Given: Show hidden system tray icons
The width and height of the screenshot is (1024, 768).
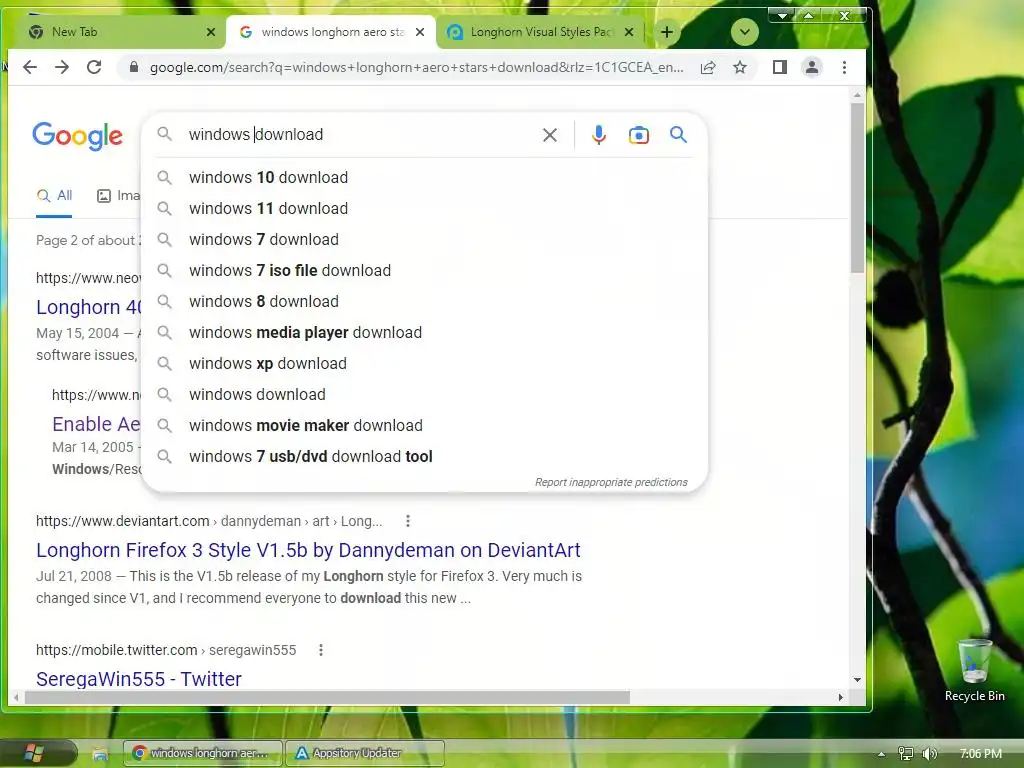Looking at the screenshot, I should tap(882, 754).
